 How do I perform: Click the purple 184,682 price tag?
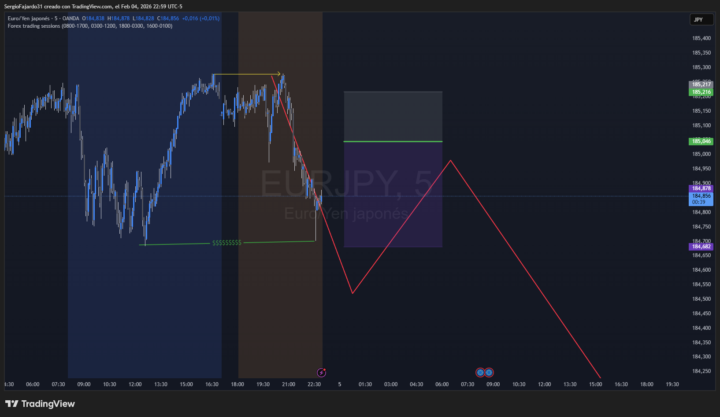[701, 247]
